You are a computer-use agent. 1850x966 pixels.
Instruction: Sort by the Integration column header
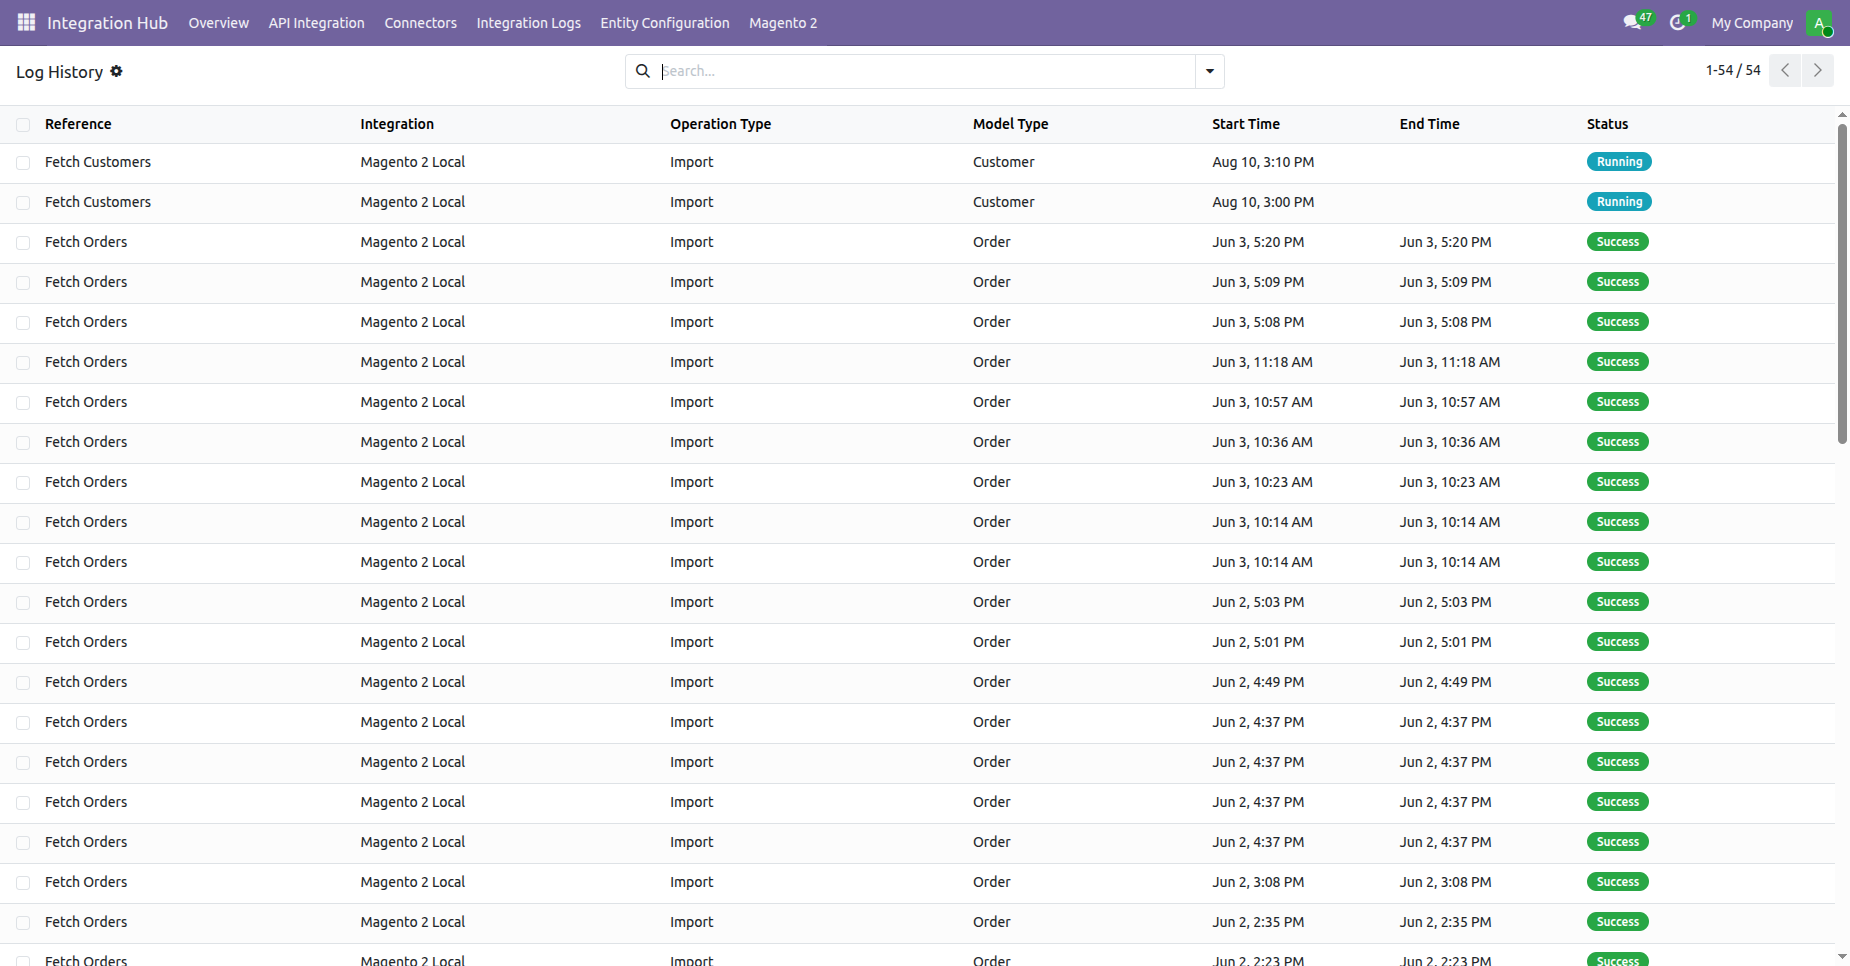pos(397,124)
